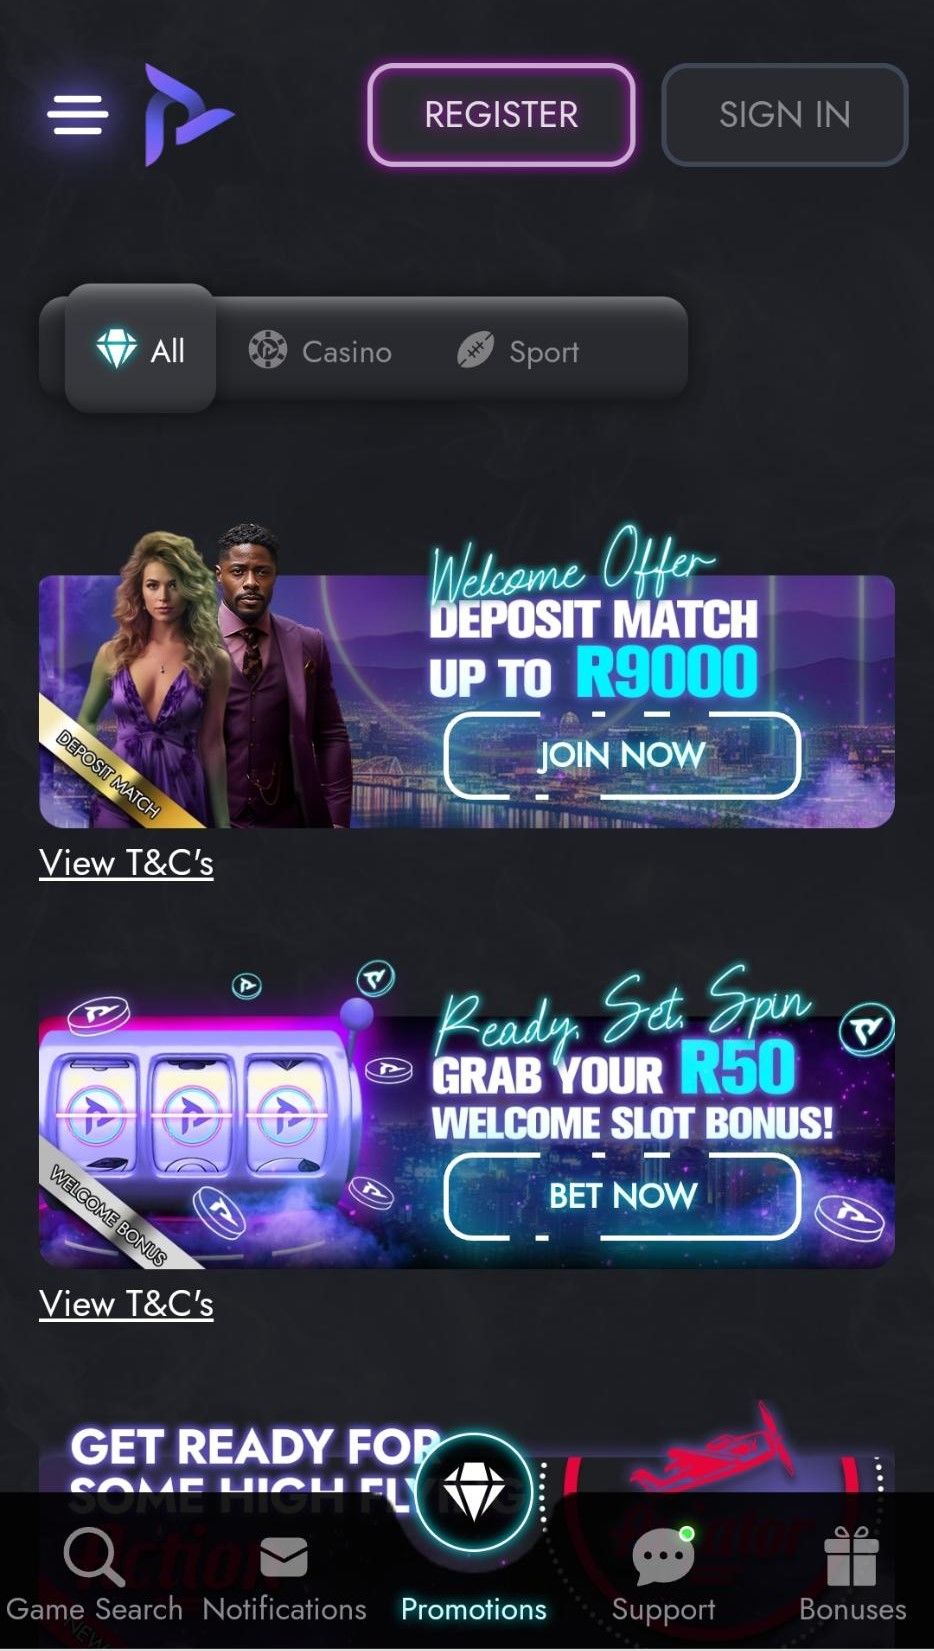View T&C's under deposit match offer
Viewport: 934px width, 1651px height.
(x=126, y=863)
